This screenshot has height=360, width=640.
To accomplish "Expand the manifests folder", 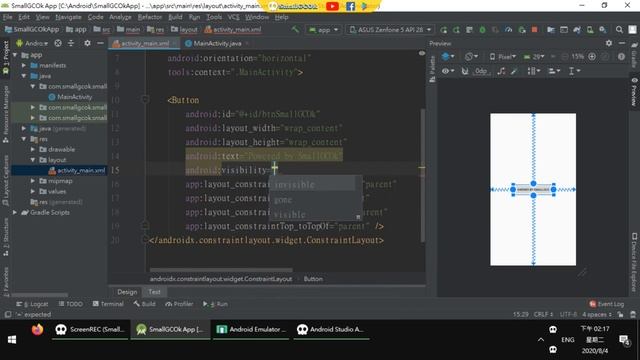I will (x=24, y=65).
